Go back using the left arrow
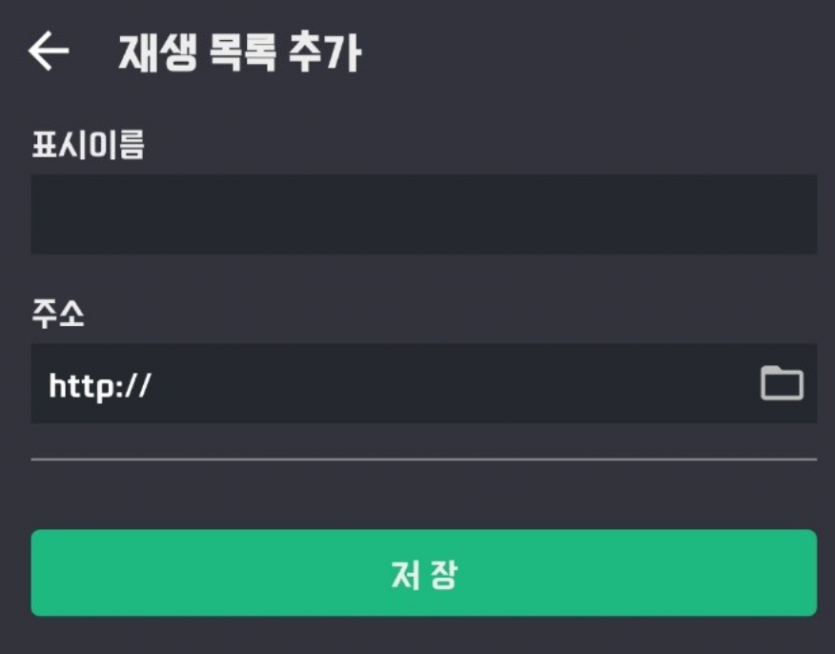This screenshot has height=654, width=835. [48, 51]
